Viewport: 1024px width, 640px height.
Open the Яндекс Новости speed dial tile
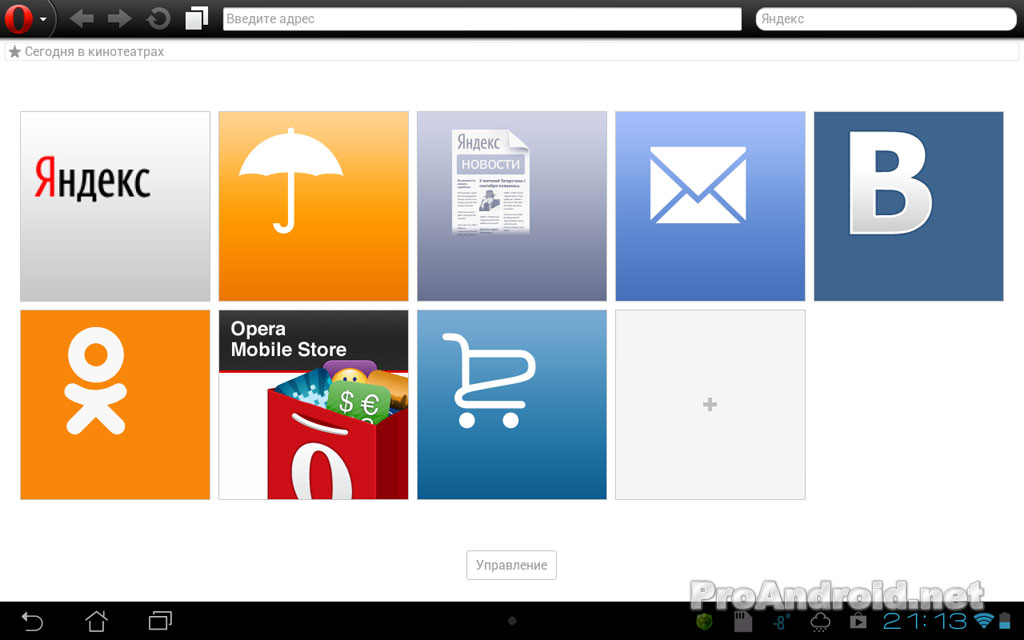pos(512,206)
